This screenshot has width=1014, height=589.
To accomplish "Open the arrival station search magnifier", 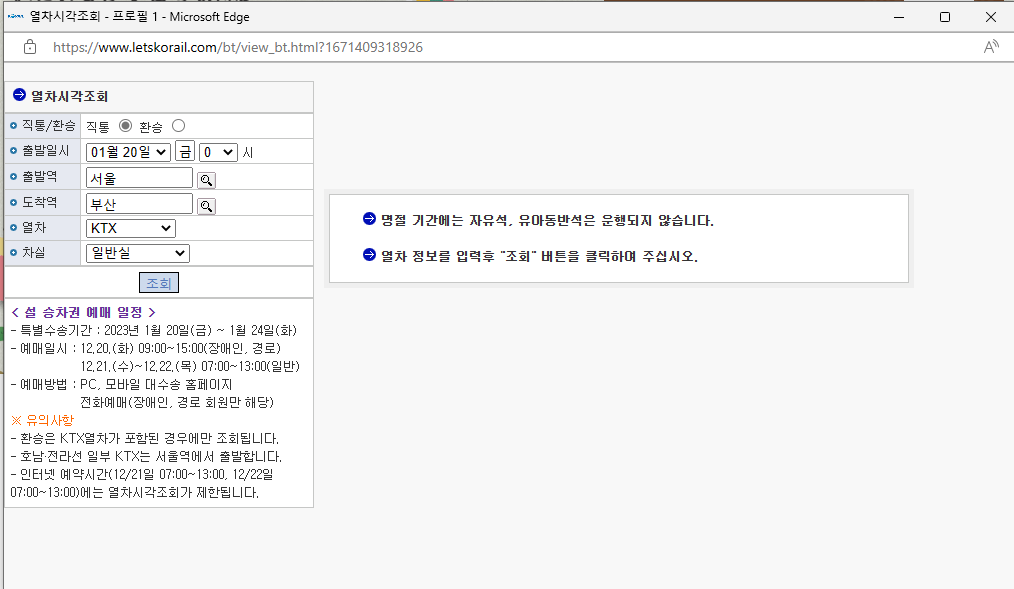I will [x=206, y=202].
